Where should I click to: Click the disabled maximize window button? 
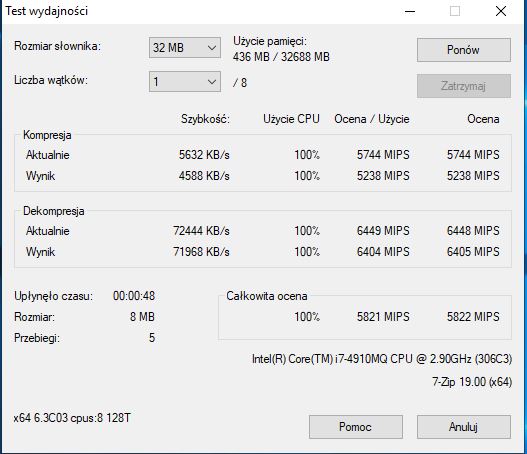[x=455, y=11]
